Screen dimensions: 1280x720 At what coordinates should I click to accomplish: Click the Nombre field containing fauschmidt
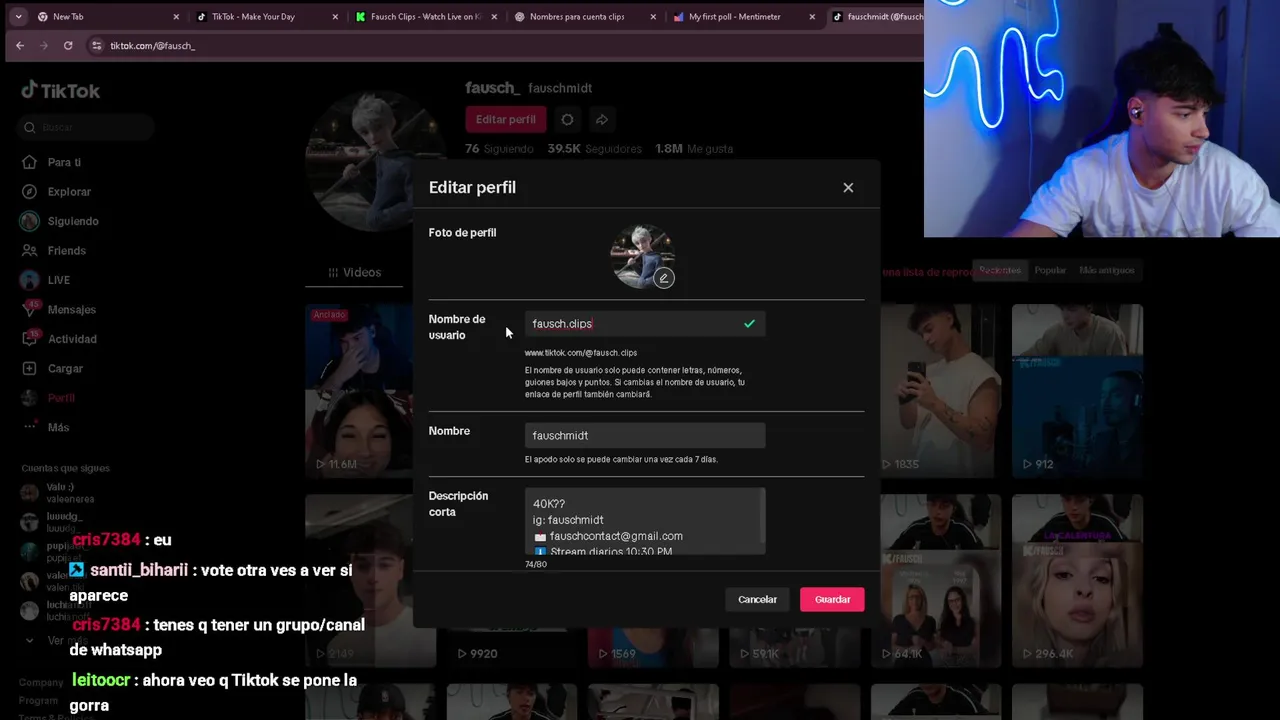tap(645, 435)
